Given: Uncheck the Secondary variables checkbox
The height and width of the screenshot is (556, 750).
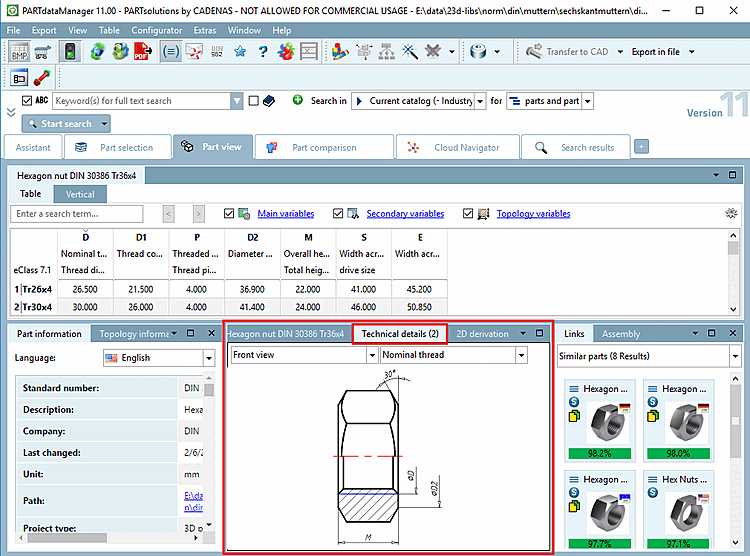Looking at the screenshot, I should coord(338,213).
